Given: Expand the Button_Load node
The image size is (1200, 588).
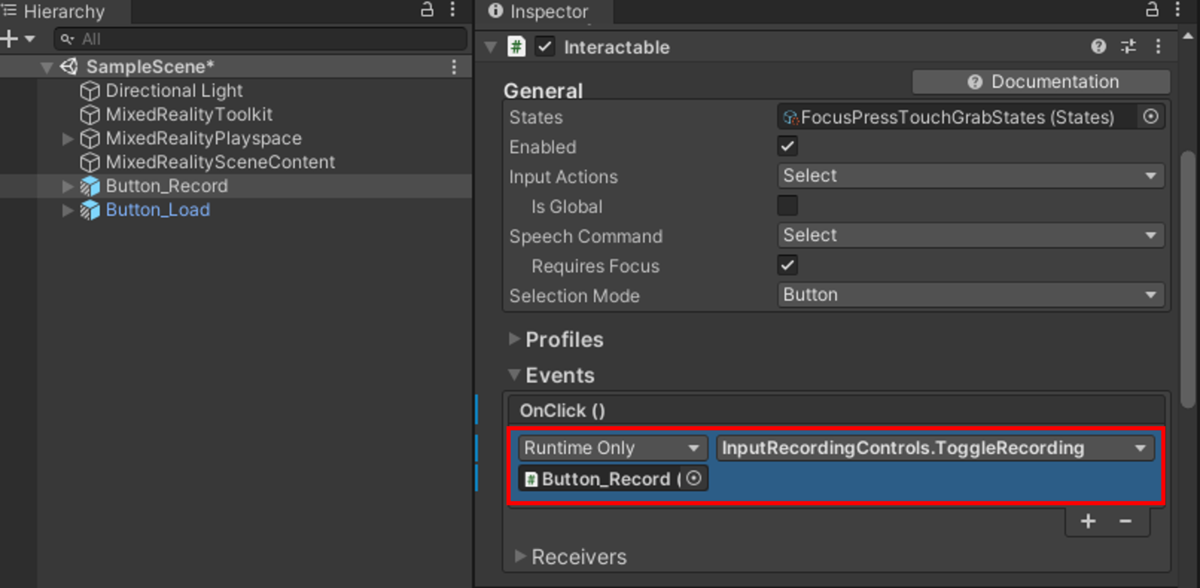Looking at the screenshot, I should pyautogui.click(x=68, y=210).
